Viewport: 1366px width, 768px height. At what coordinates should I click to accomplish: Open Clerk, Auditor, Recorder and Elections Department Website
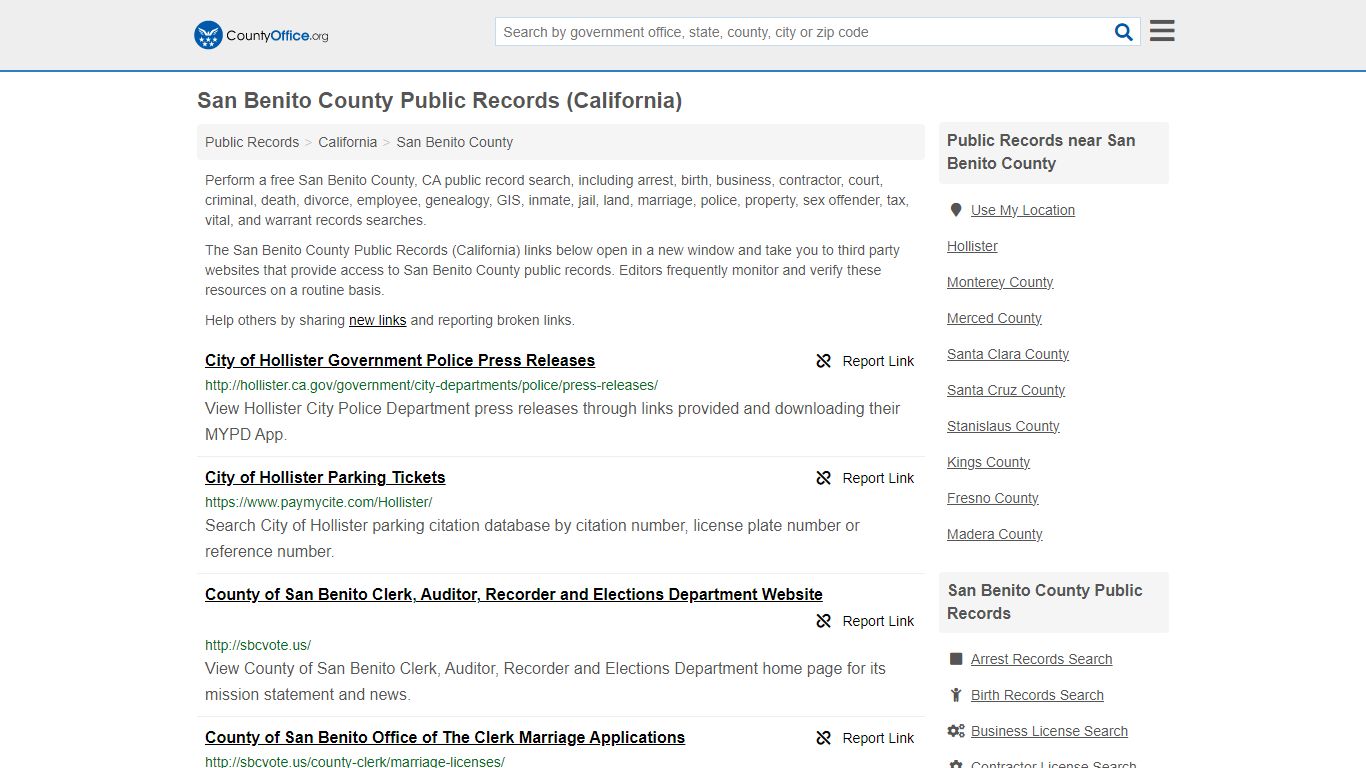(514, 594)
